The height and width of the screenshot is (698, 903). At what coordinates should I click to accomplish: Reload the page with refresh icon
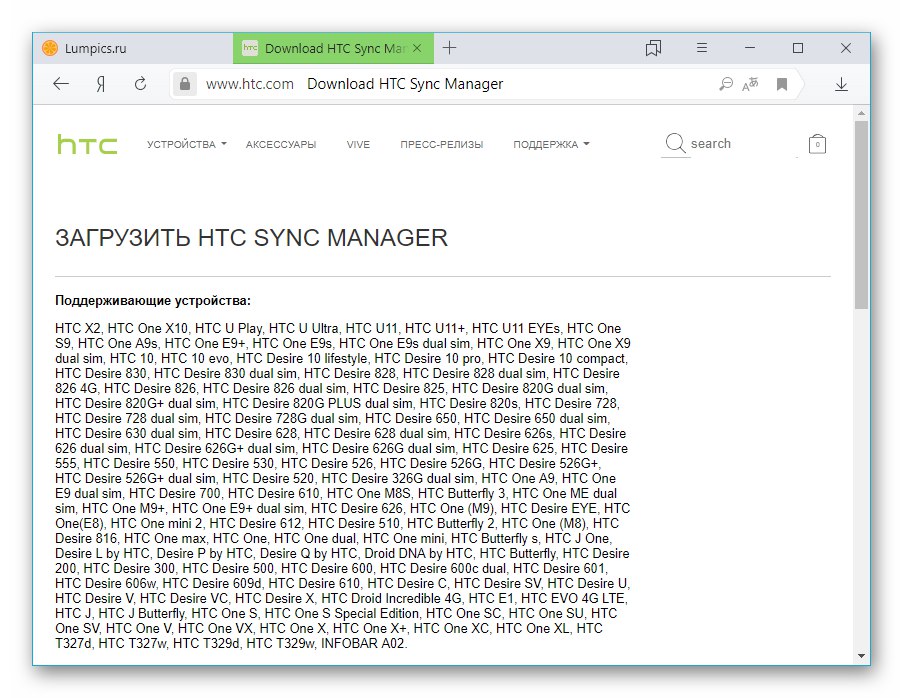[x=140, y=84]
